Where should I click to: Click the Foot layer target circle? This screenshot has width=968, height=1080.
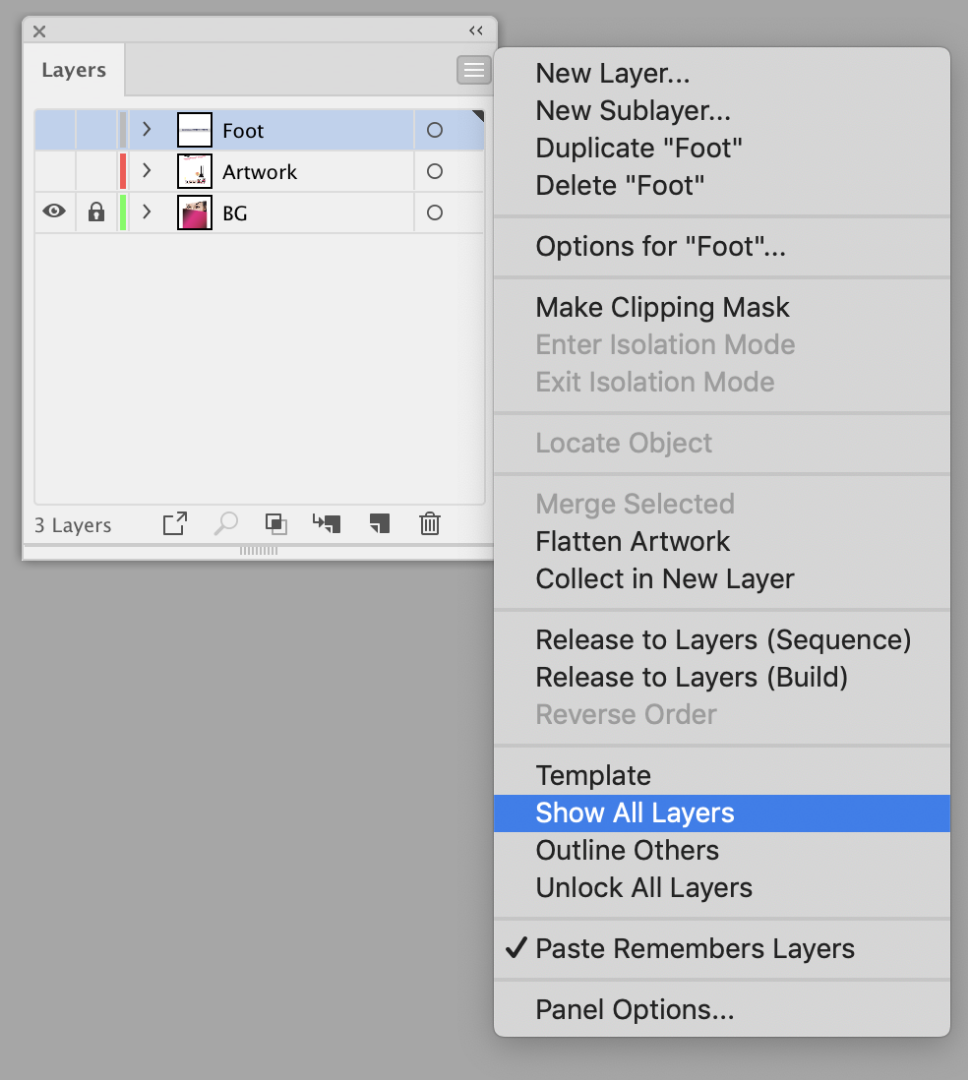click(434, 130)
